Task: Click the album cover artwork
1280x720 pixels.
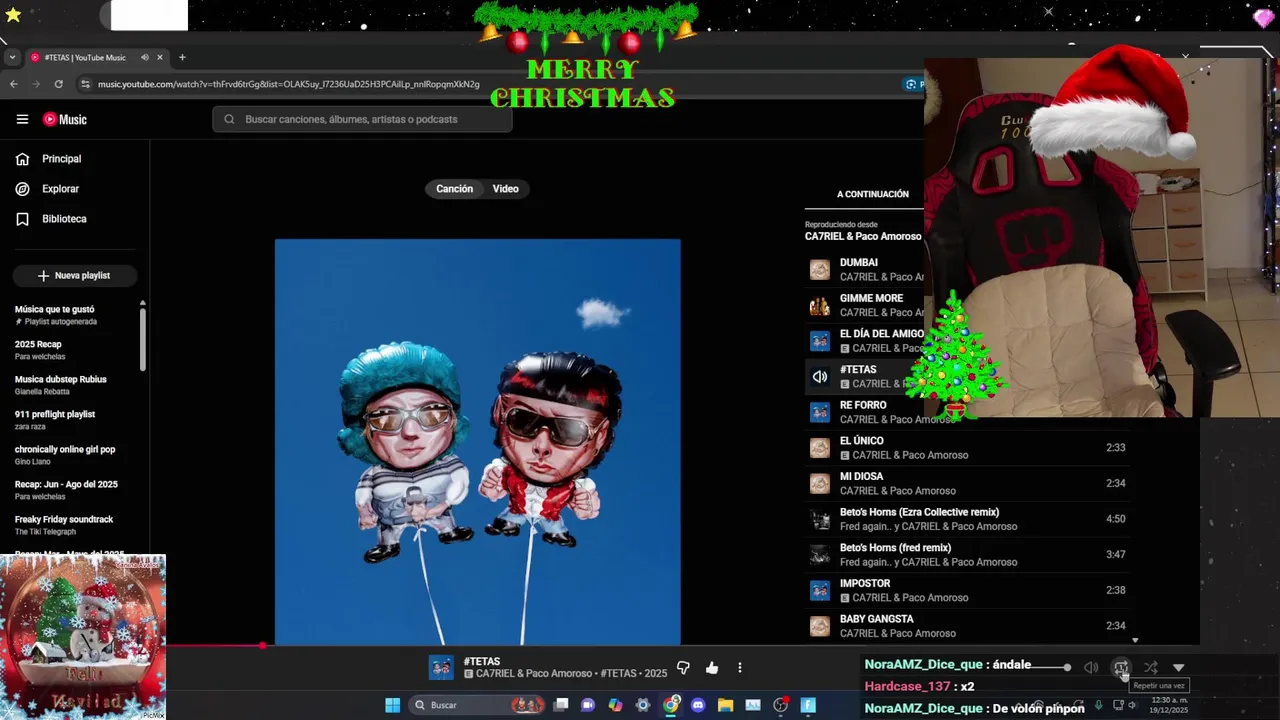Action: pyautogui.click(x=478, y=442)
